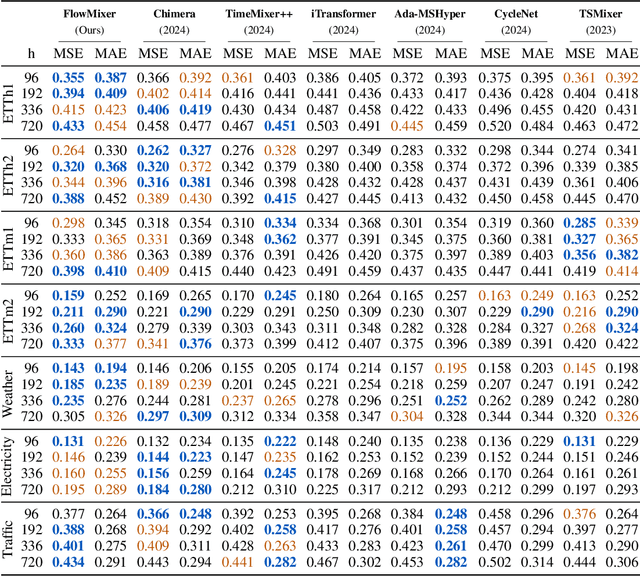640x576 pixels.
Task: Click TSMixer MSE 0.131 for Electricity 96
Action: point(580,441)
